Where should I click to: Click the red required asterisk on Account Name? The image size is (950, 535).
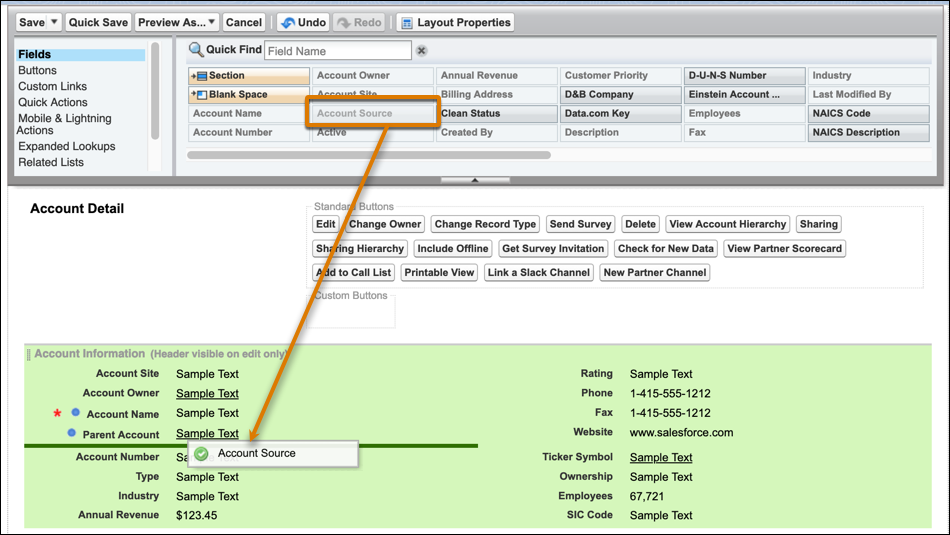[x=57, y=413]
